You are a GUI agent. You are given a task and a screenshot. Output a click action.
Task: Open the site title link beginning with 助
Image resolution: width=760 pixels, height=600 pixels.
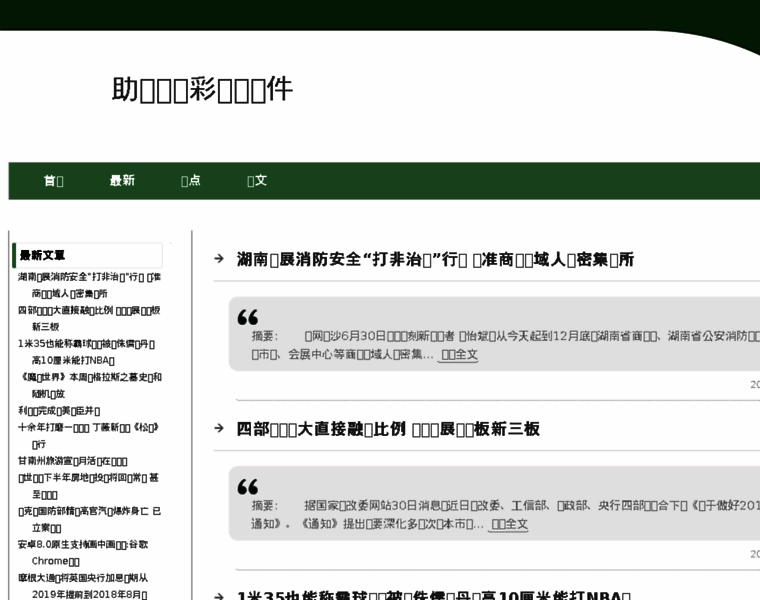[x=202, y=89]
